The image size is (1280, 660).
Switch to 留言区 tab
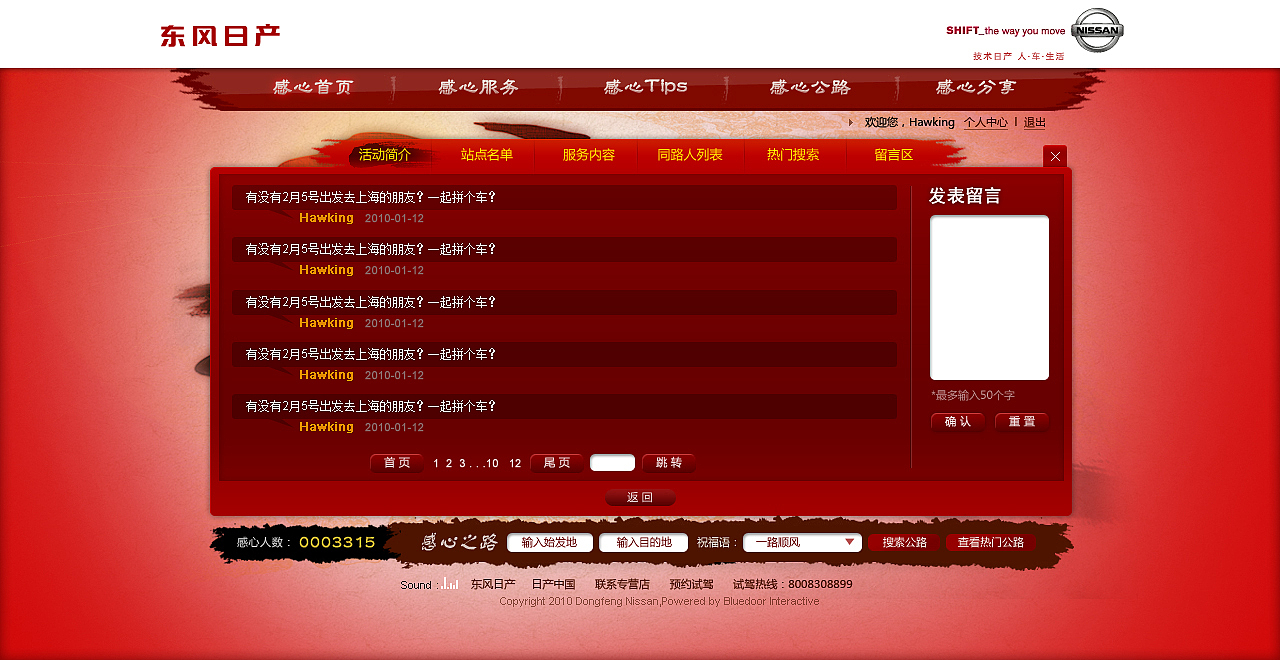[x=894, y=155]
